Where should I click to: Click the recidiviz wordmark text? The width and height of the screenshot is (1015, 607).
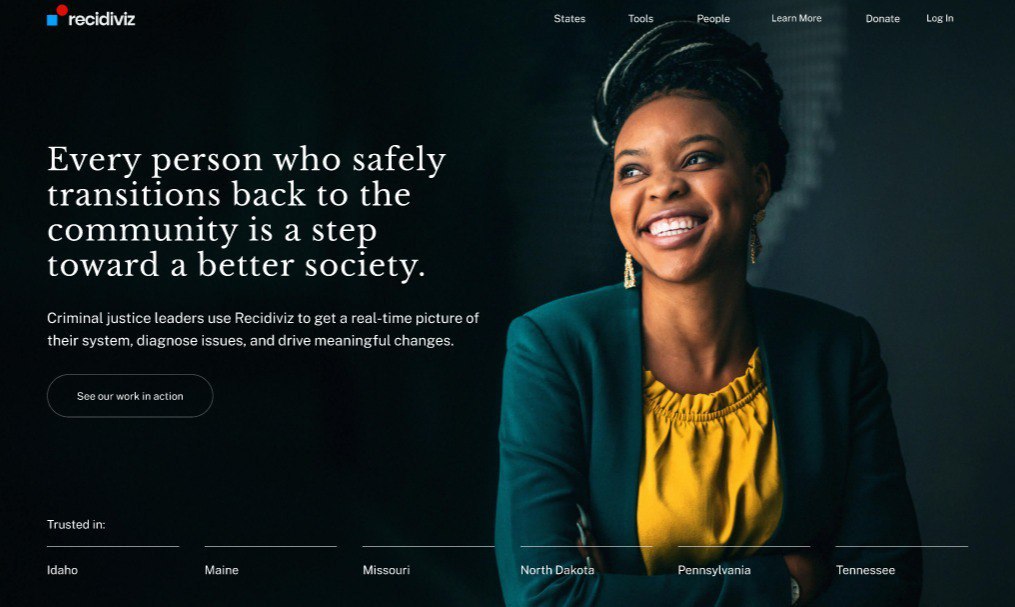[x=102, y=19]
